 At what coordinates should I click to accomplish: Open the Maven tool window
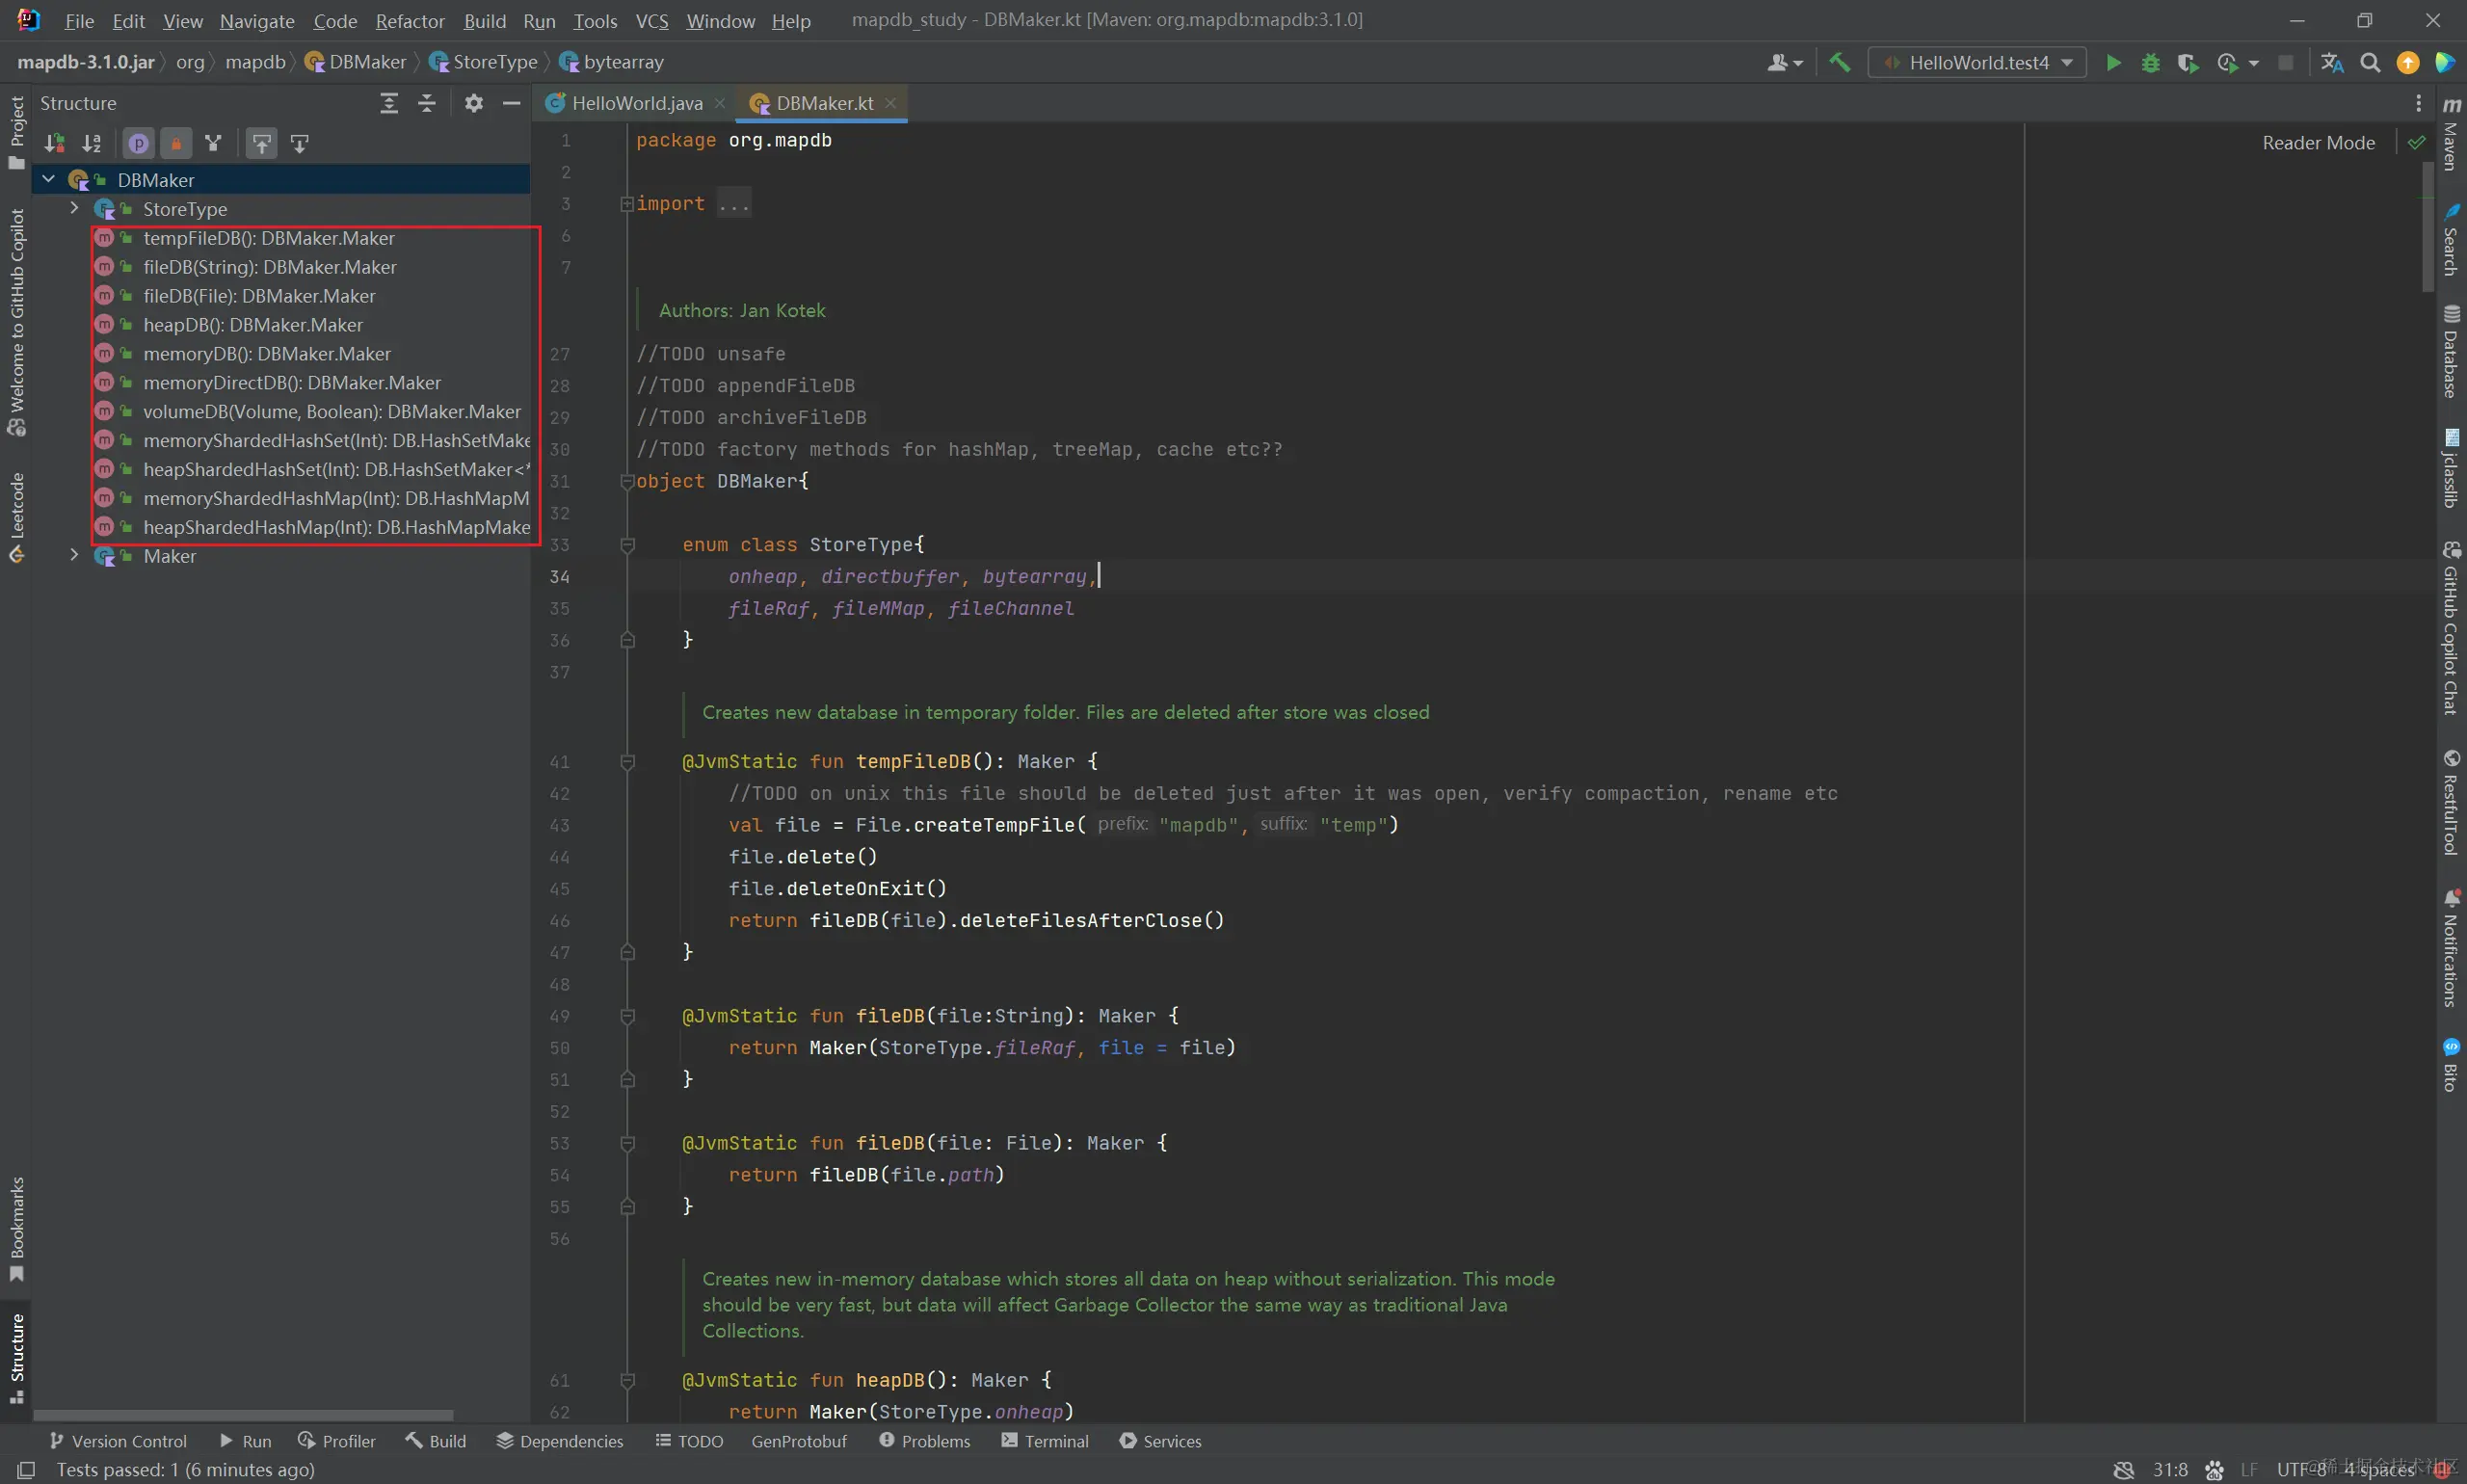2451,133
